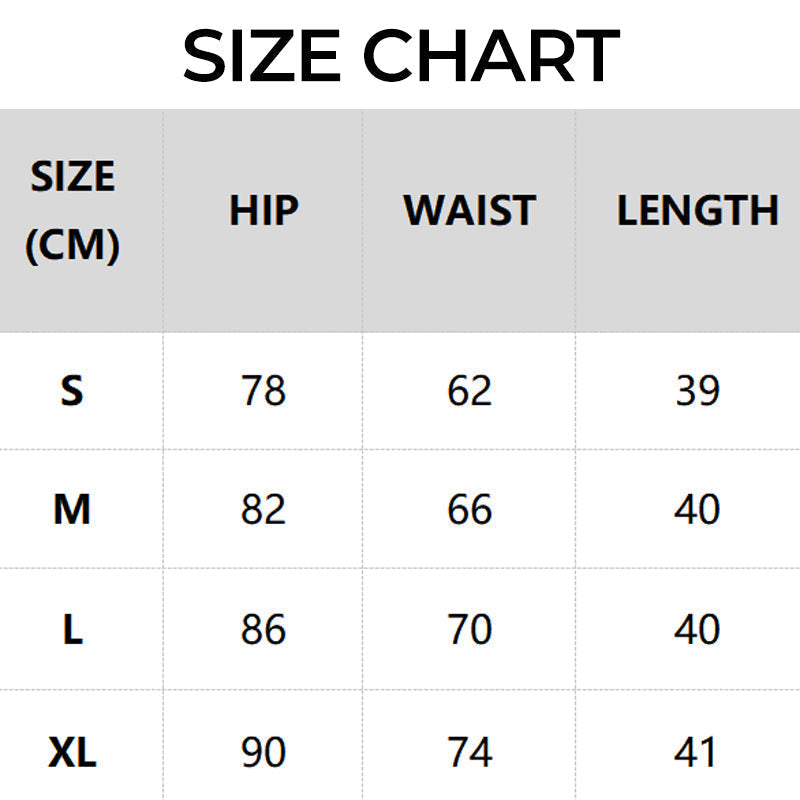Click length value 40 in L row
Screen dimensions: 800x800
(697, 630)
